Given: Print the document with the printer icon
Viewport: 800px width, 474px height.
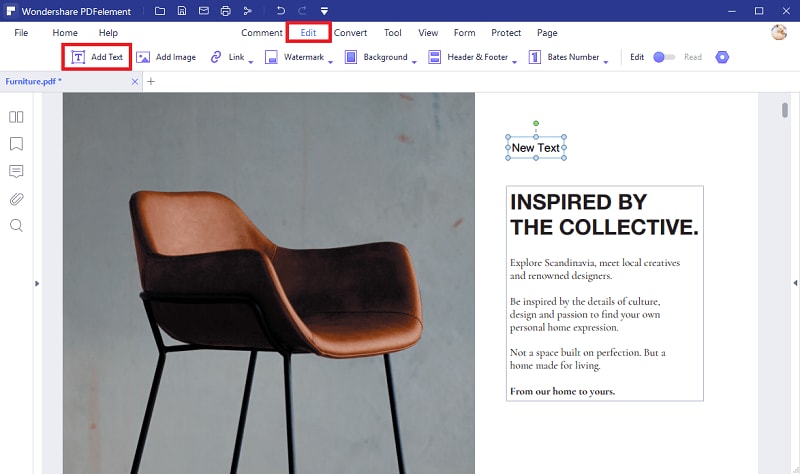Looking at the screenshot, I should [226, 11].
